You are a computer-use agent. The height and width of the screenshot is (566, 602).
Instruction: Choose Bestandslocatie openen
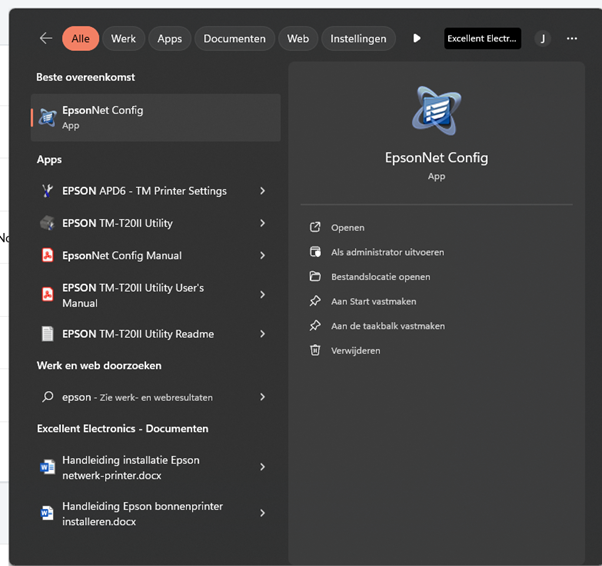click(x=381, y=277)
